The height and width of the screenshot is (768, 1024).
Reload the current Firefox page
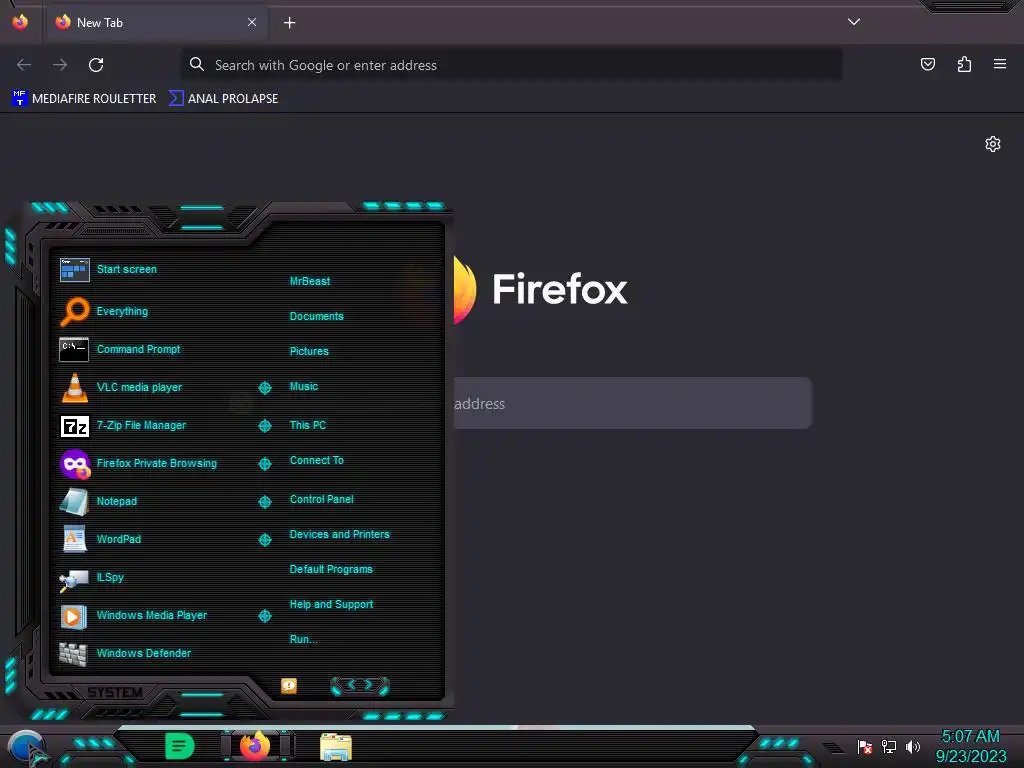click(96, 65)
